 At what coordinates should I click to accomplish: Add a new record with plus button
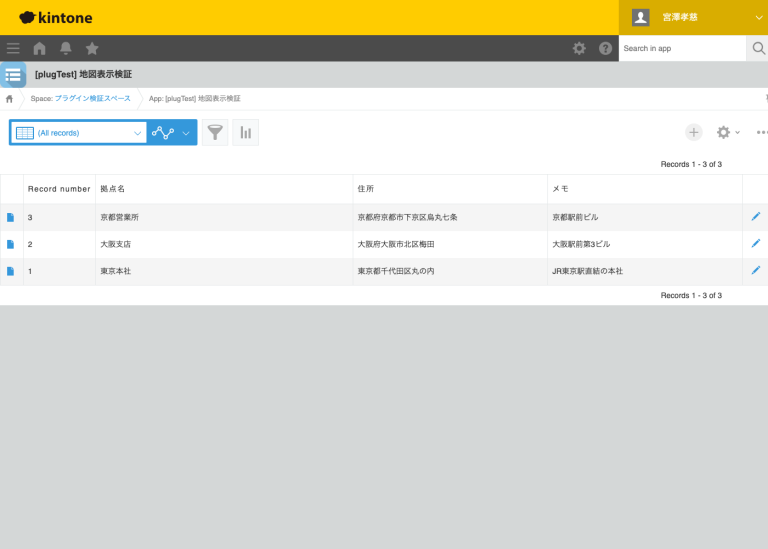pos(694,132)
